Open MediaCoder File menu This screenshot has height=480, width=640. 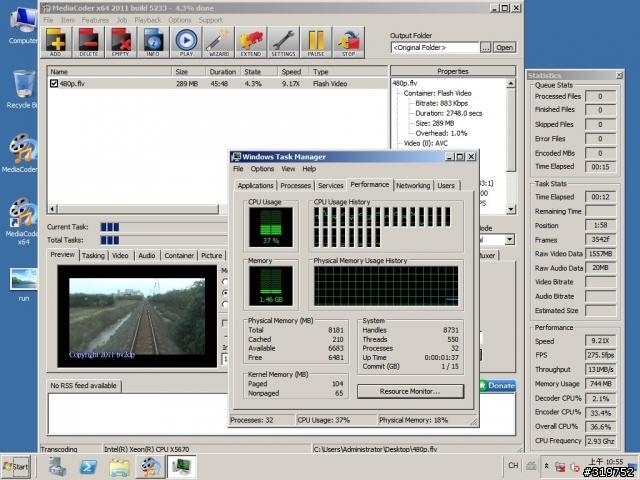click(x=48, y=20)
